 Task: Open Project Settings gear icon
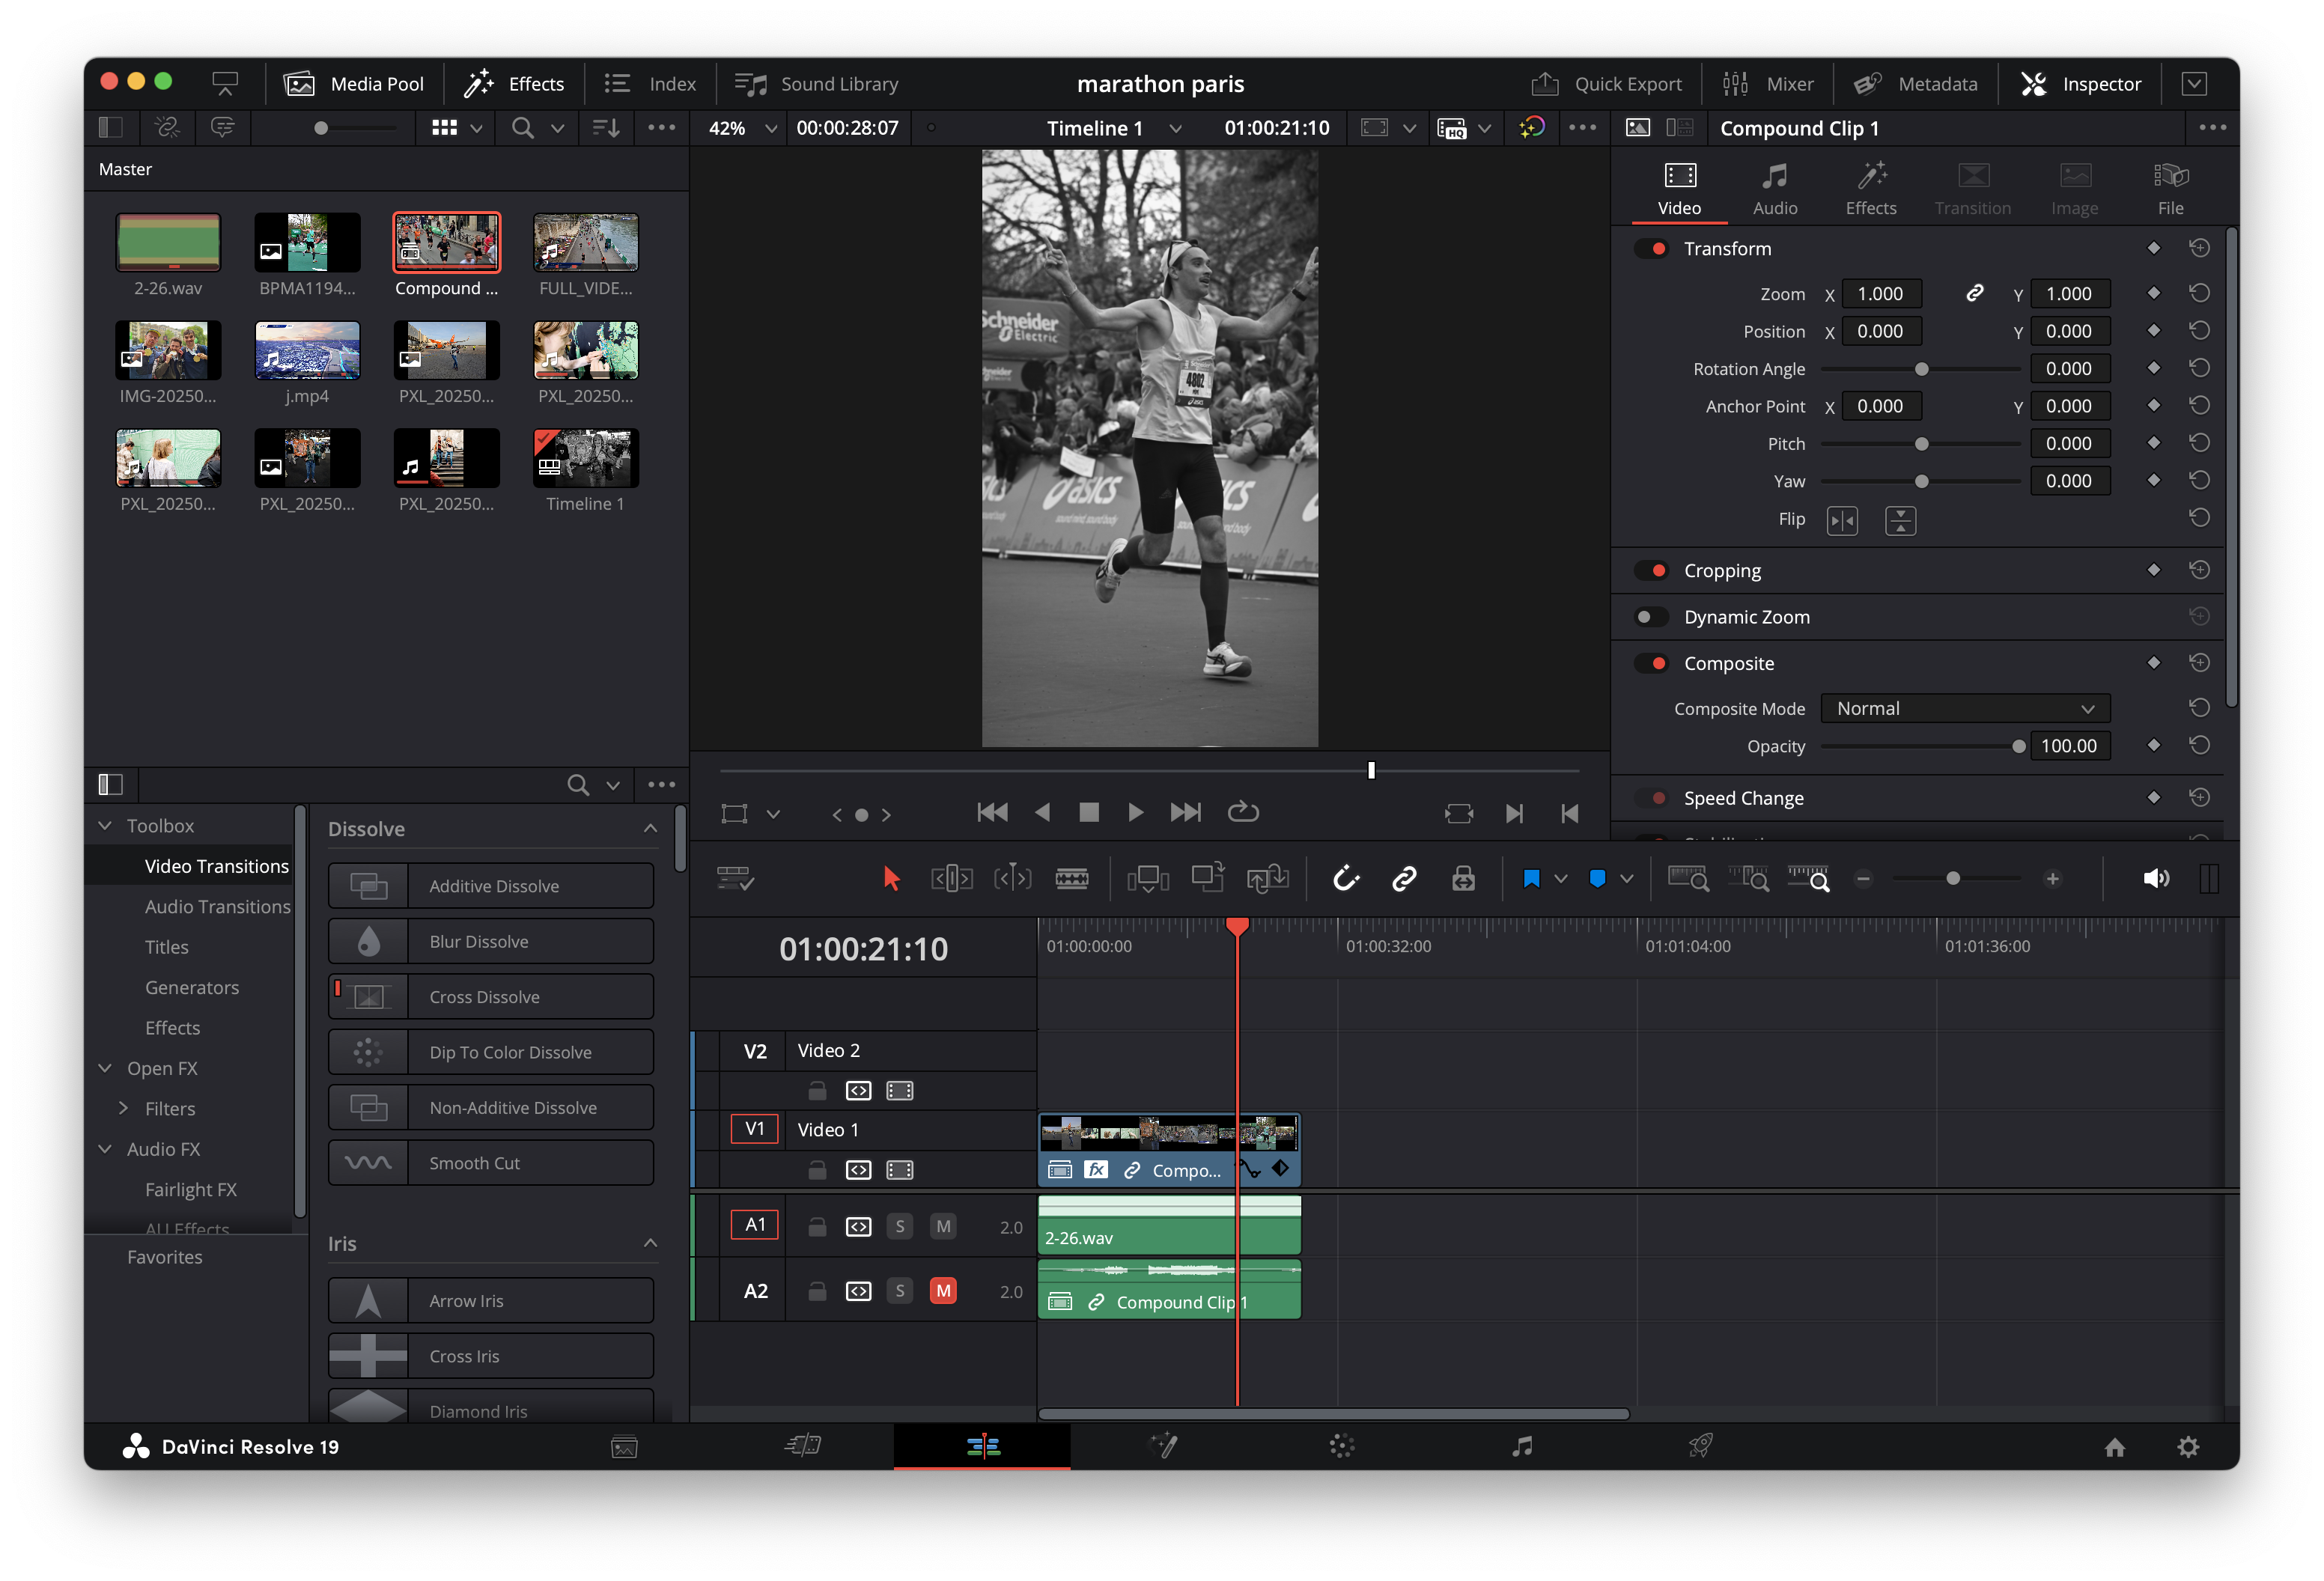(2188, 1447)
